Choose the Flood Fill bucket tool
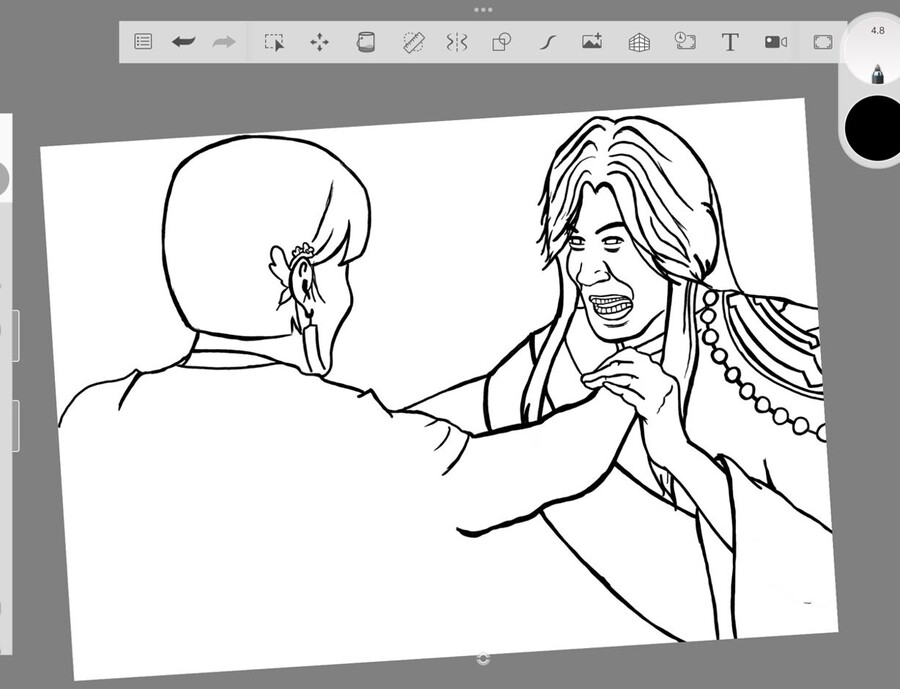Screen dimensions: 900x689 [366, 42]
